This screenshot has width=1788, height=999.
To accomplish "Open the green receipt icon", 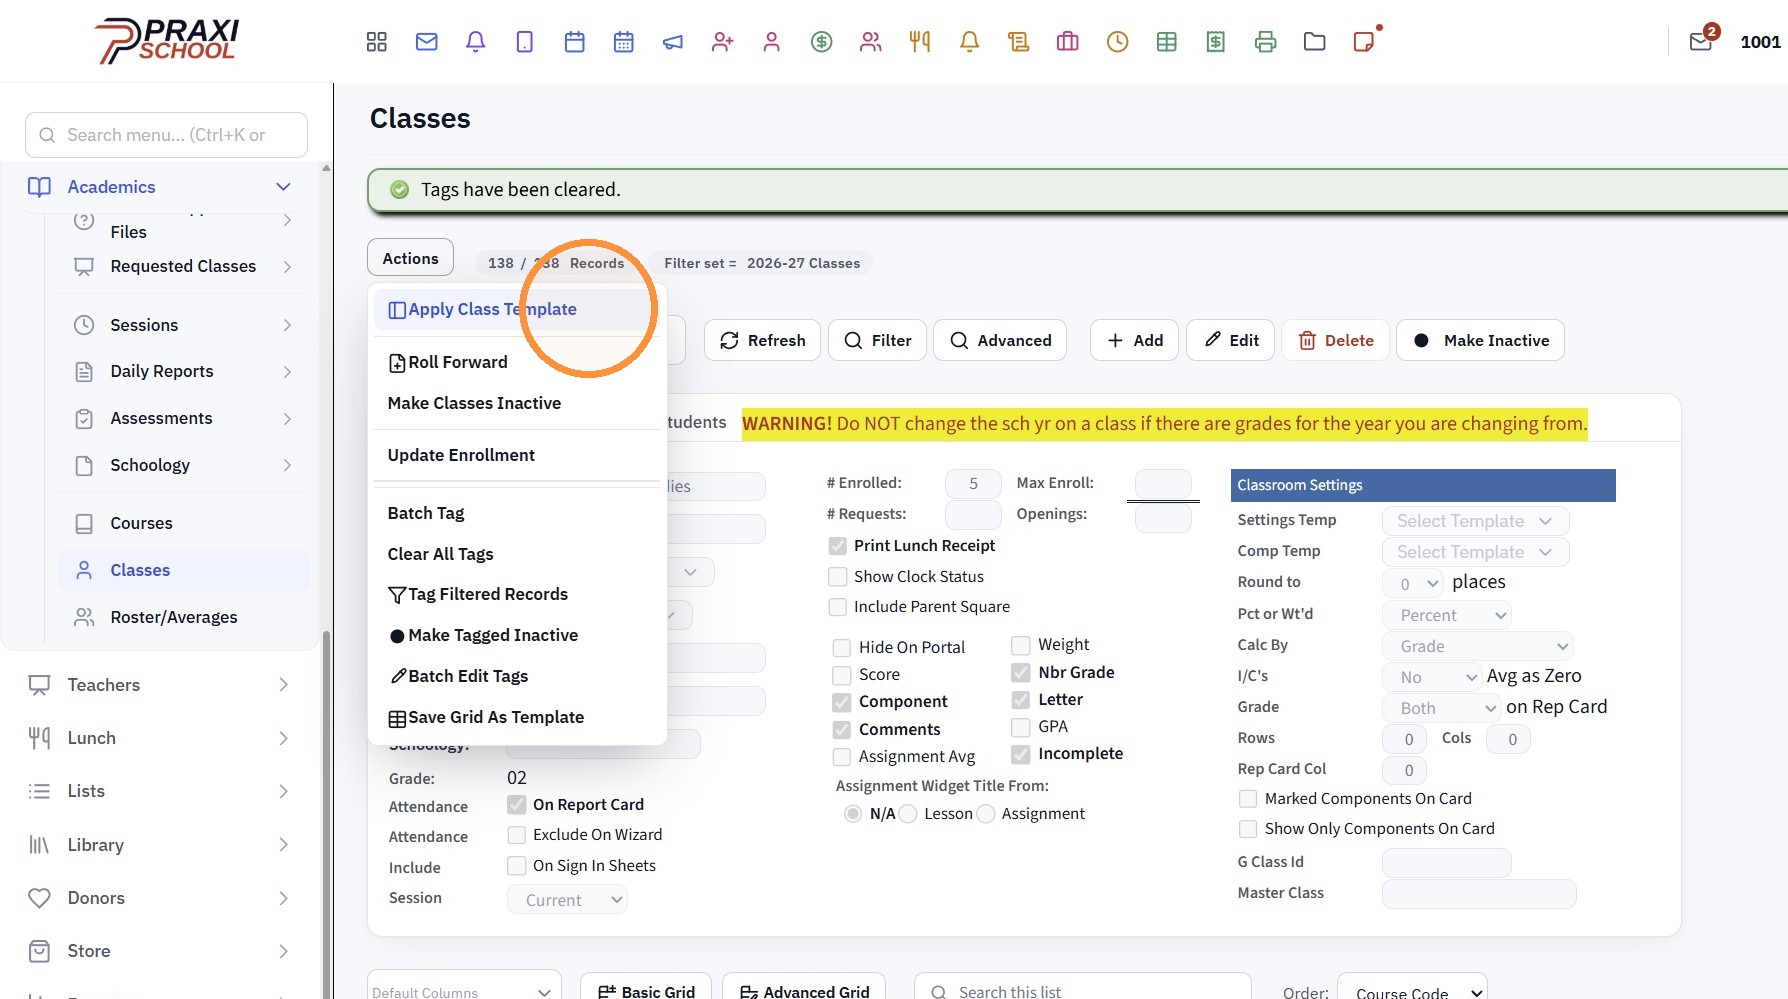I will pyautogui.click(x=1216, y=42).
